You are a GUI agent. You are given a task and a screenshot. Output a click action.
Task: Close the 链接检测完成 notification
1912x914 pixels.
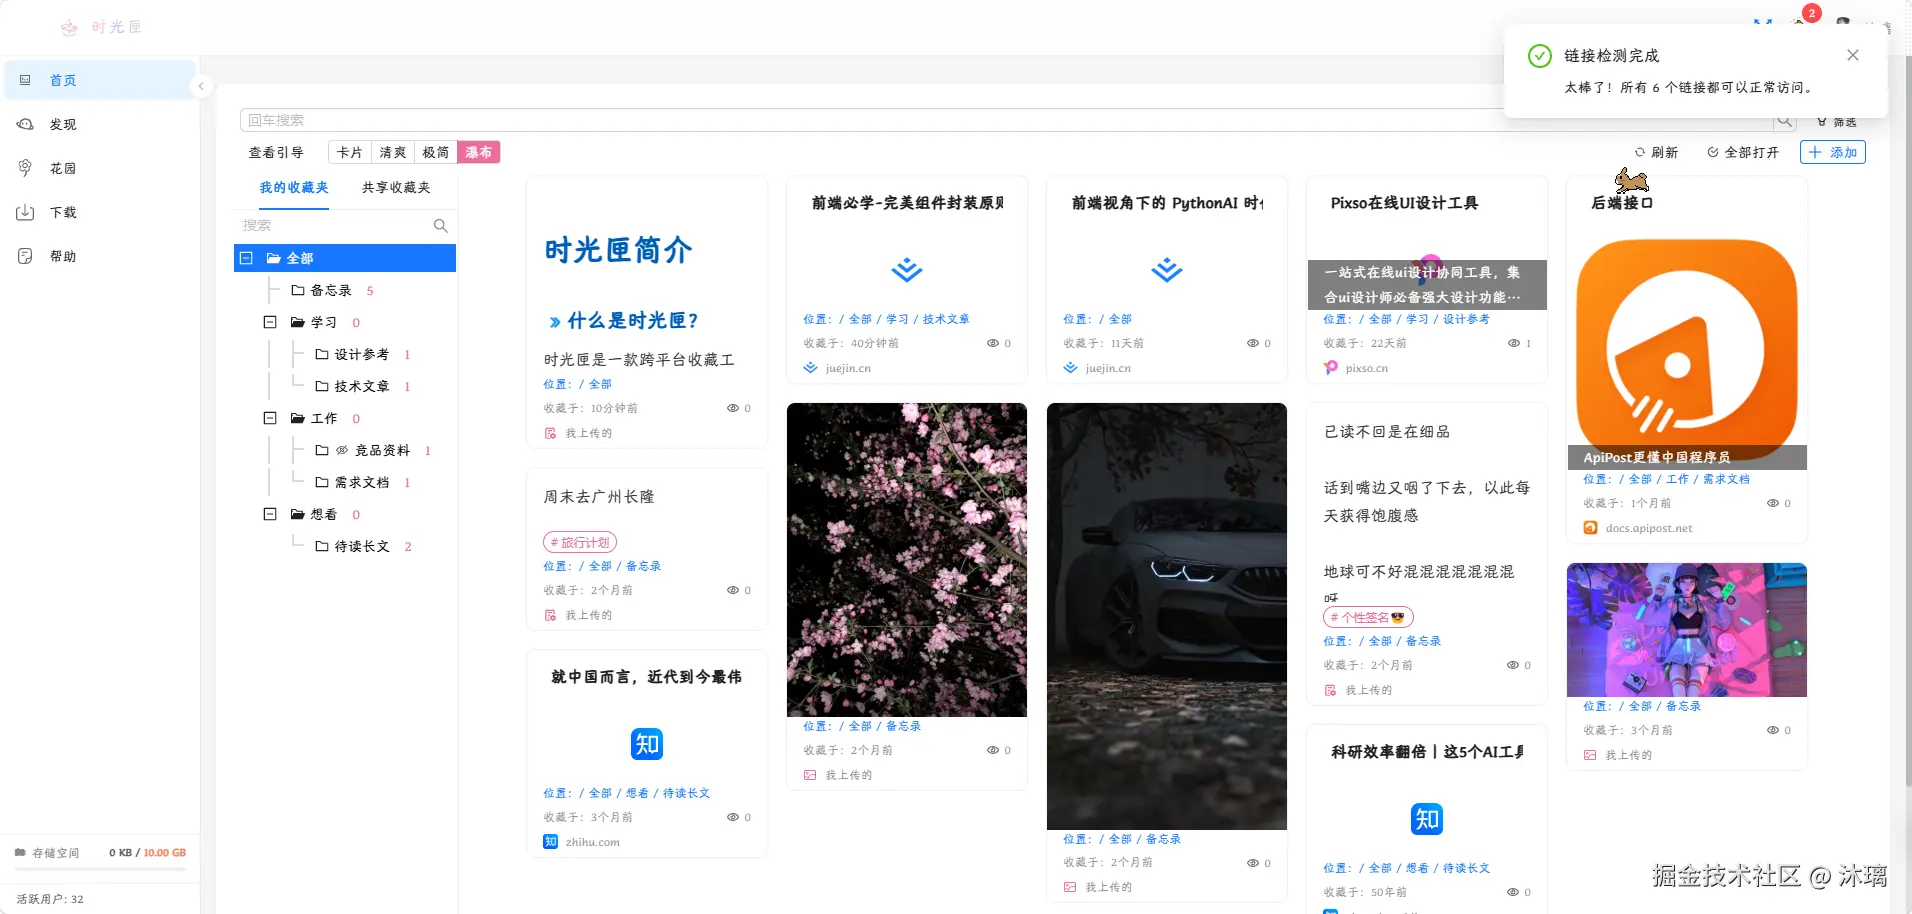click(x=1853, y=55)
